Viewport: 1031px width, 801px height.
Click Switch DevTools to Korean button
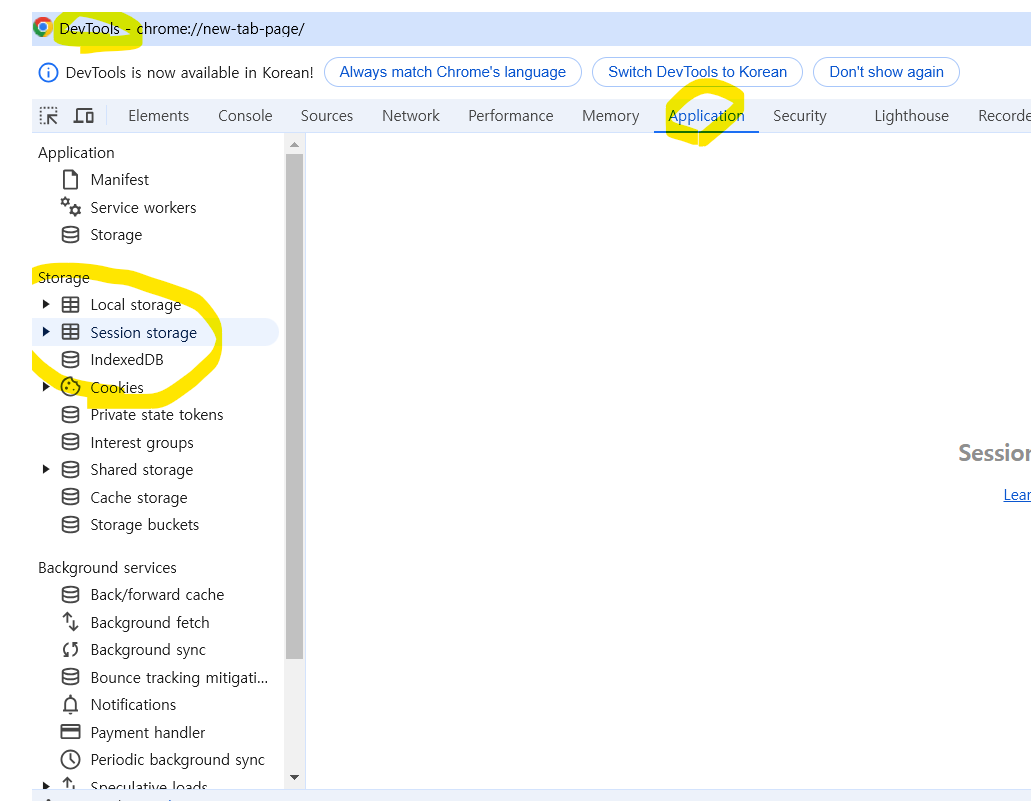pos(697,72)
